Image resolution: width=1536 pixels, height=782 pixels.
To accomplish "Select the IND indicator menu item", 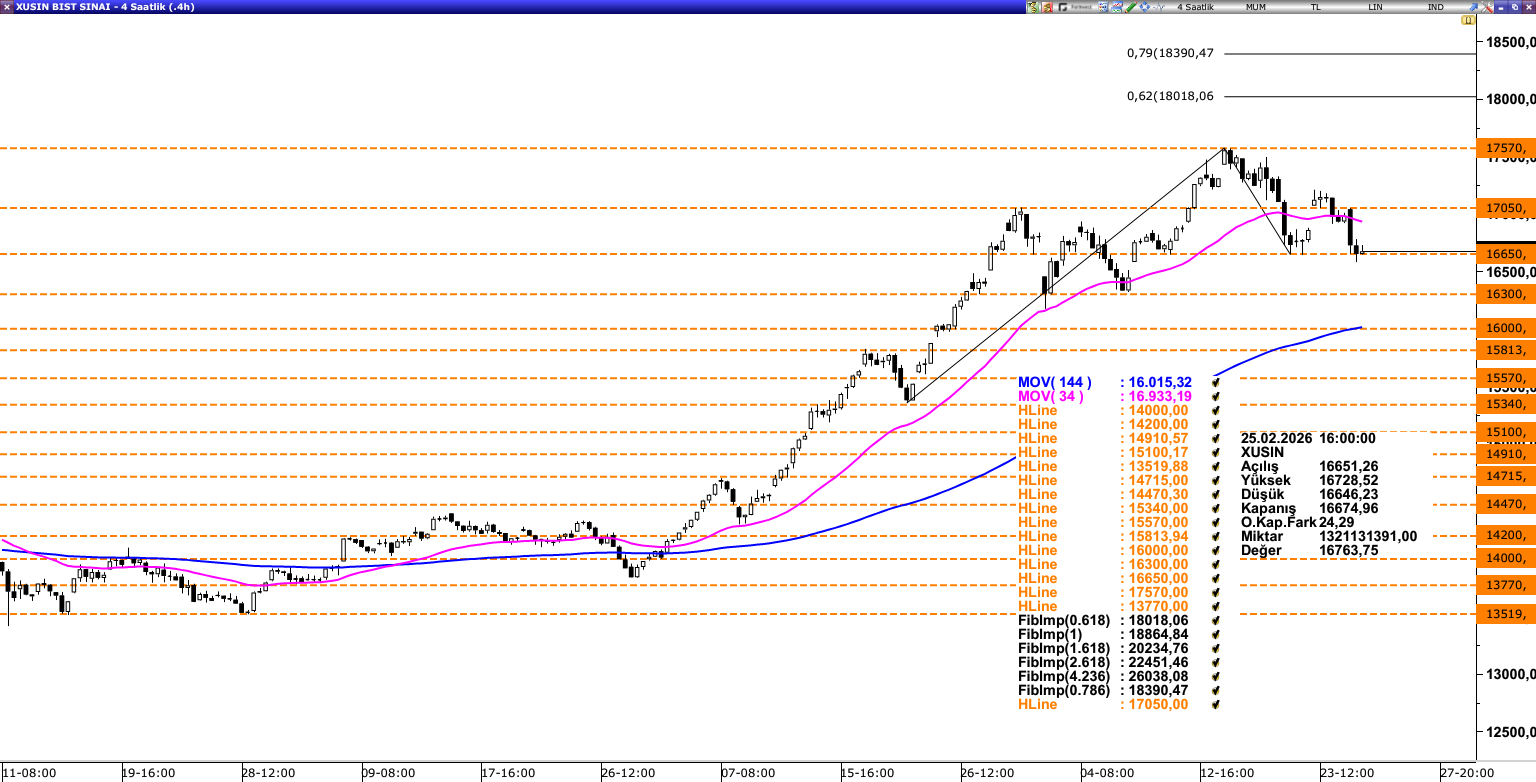I will coord(1435,7).
